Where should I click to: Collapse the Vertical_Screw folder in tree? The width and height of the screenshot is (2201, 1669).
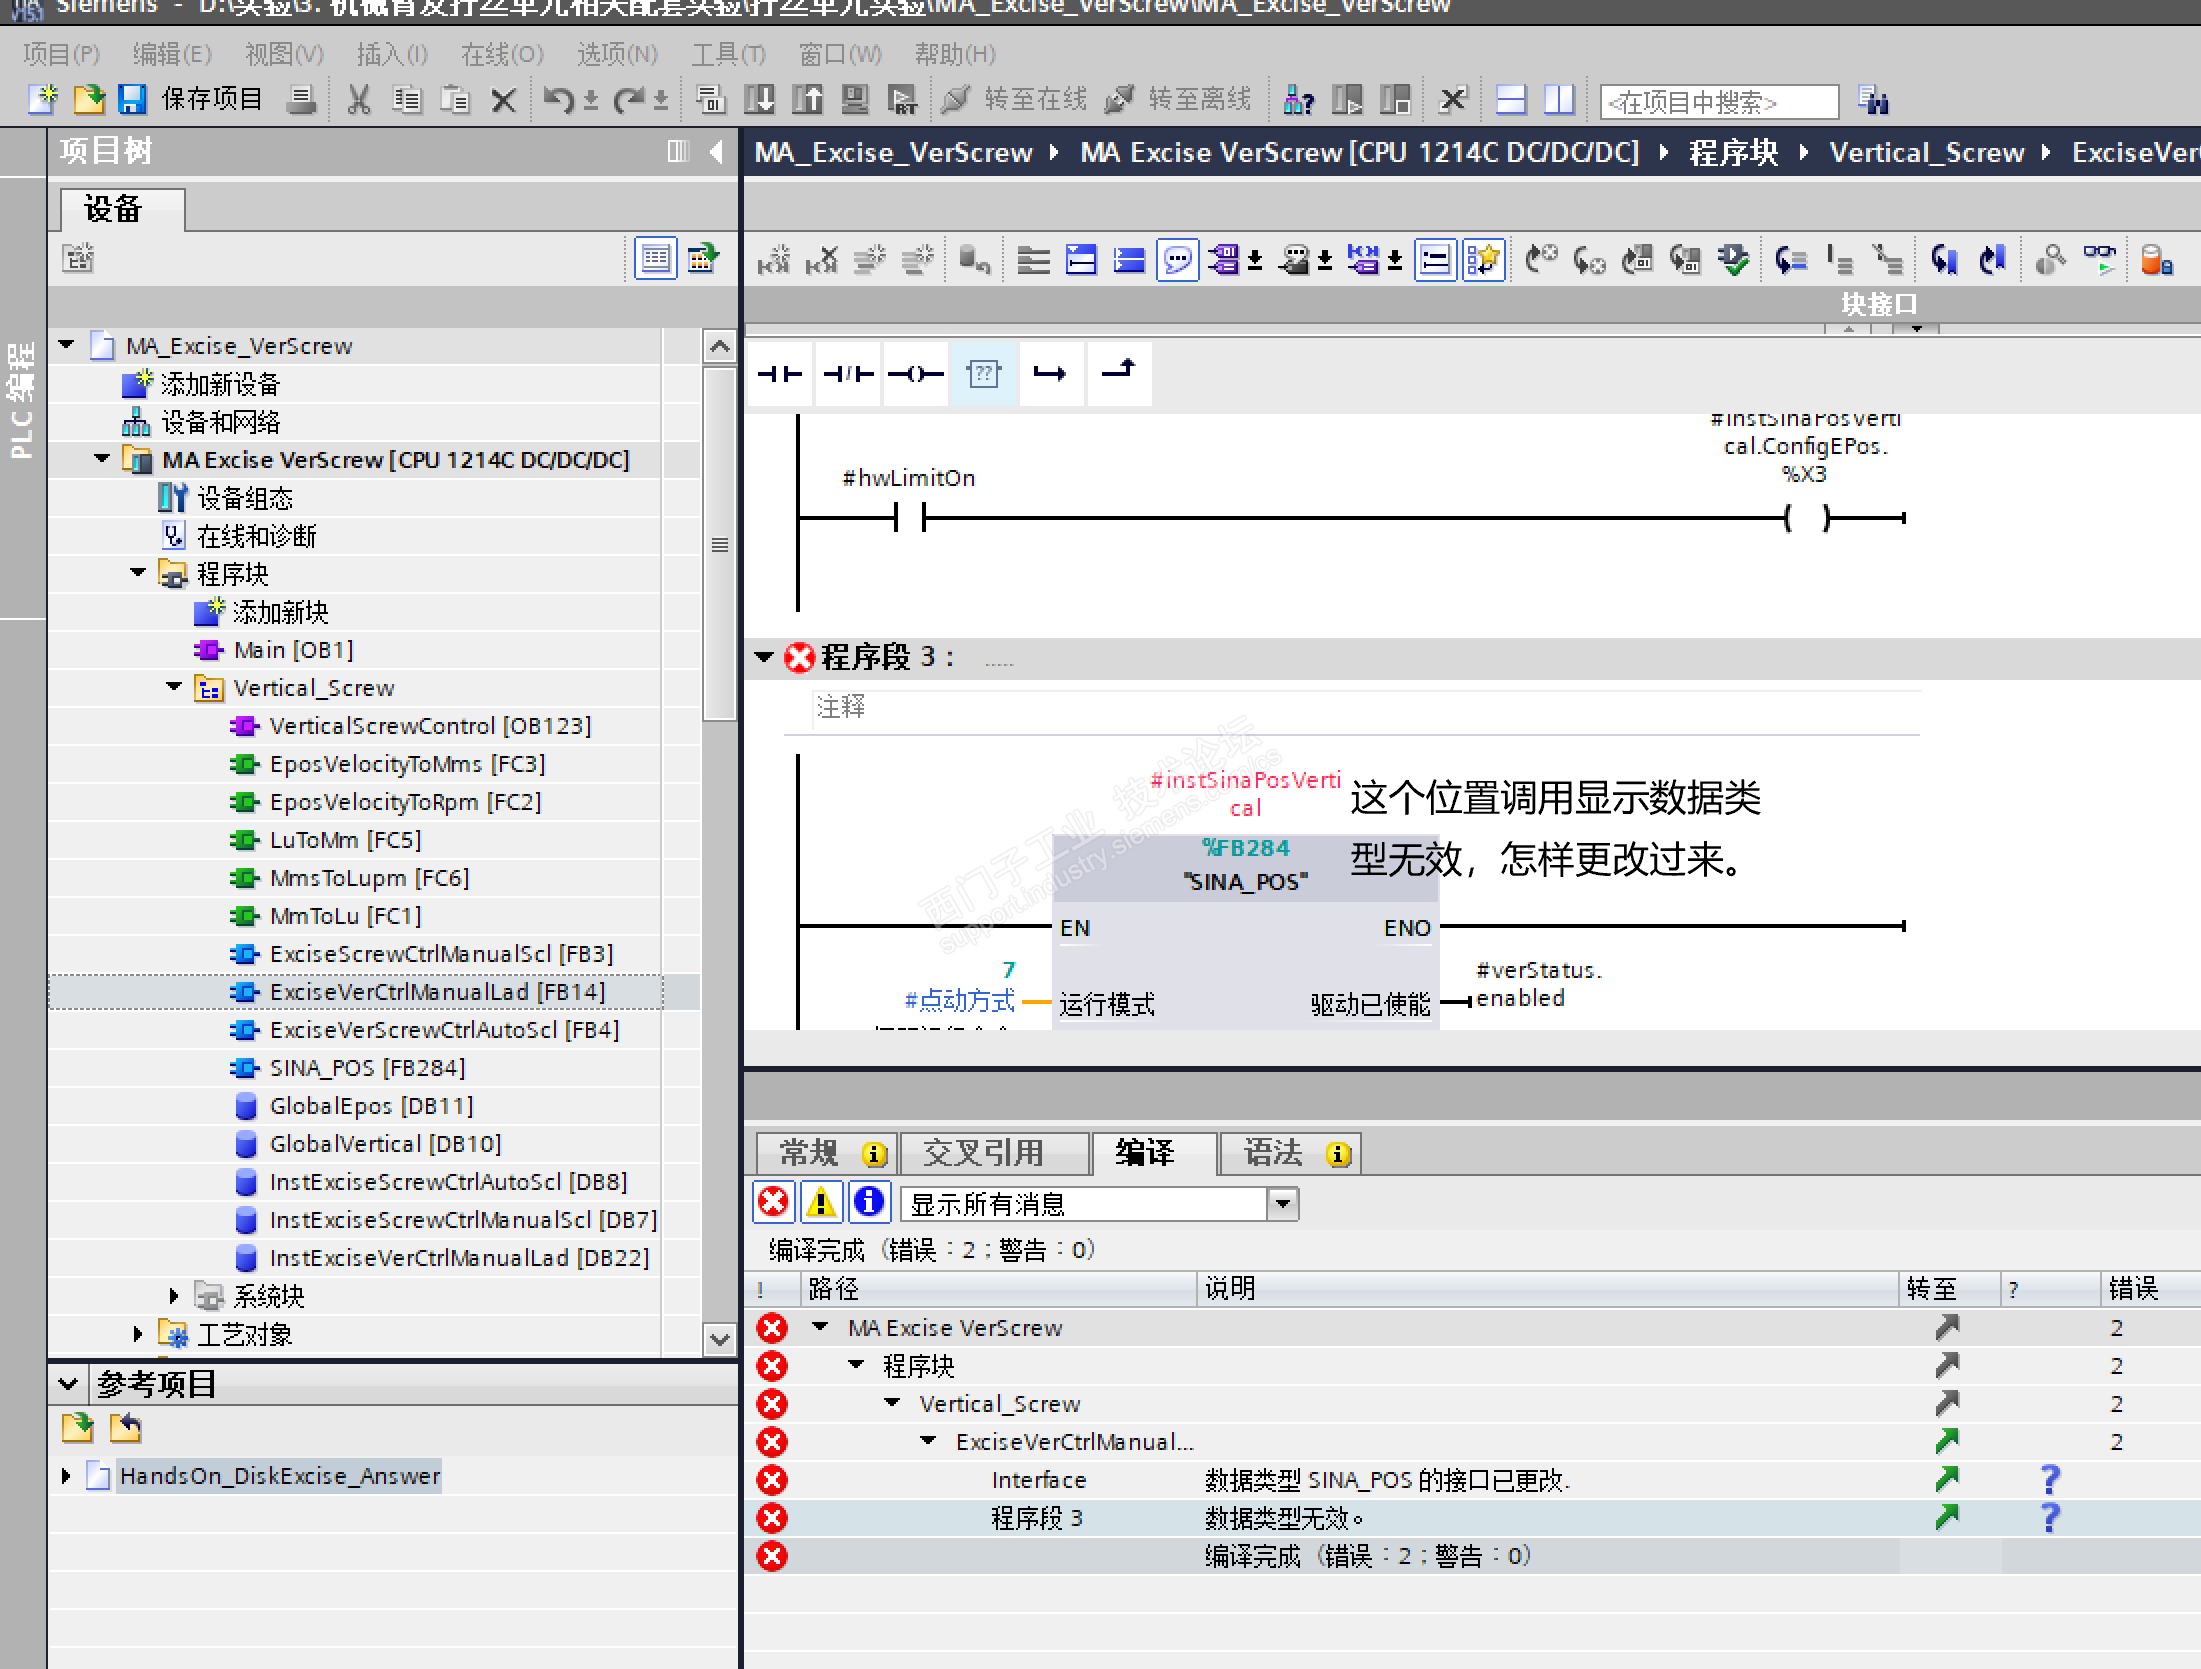pos(174,687)
